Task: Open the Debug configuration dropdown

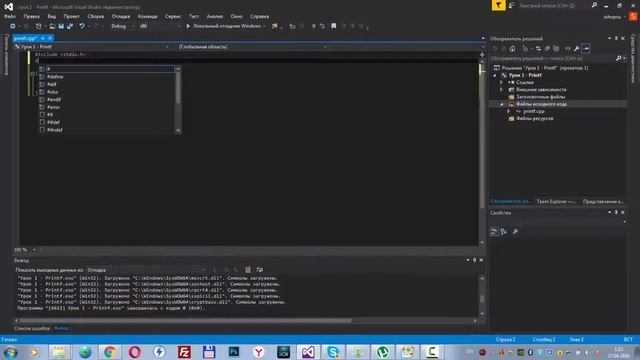Action: click(x=122, y=26)
